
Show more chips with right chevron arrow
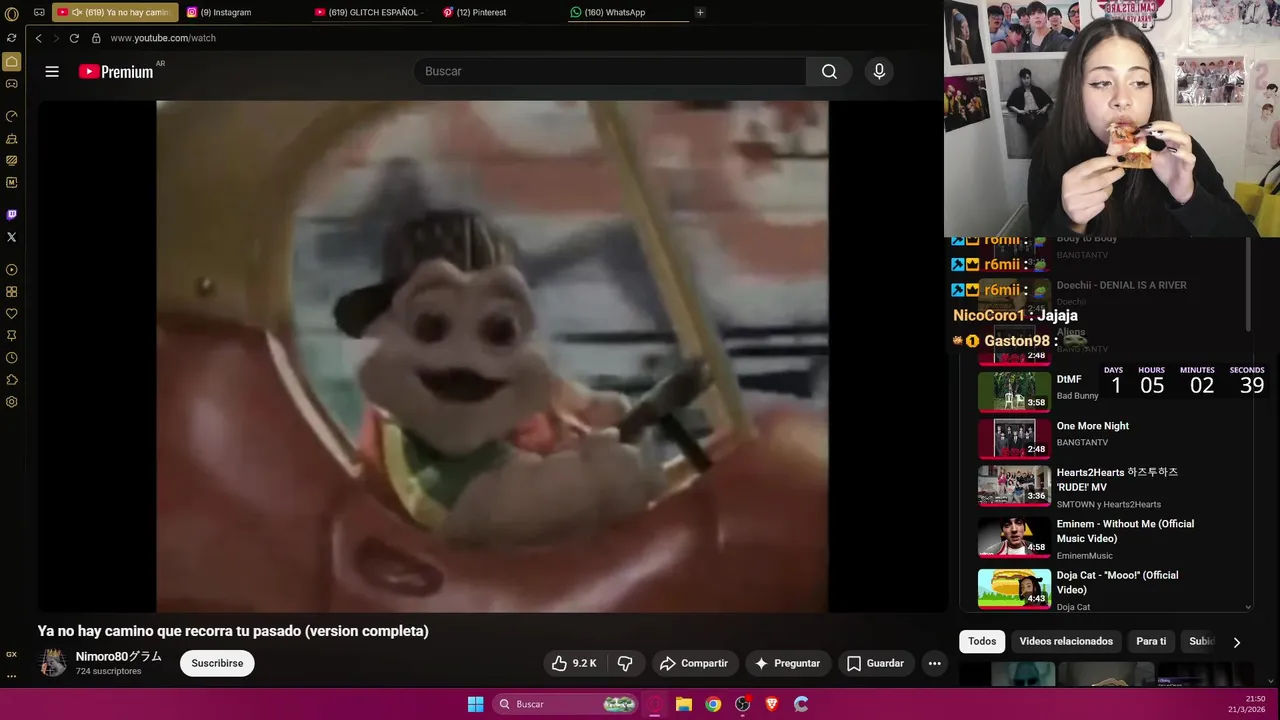[x=1236, y=642]
